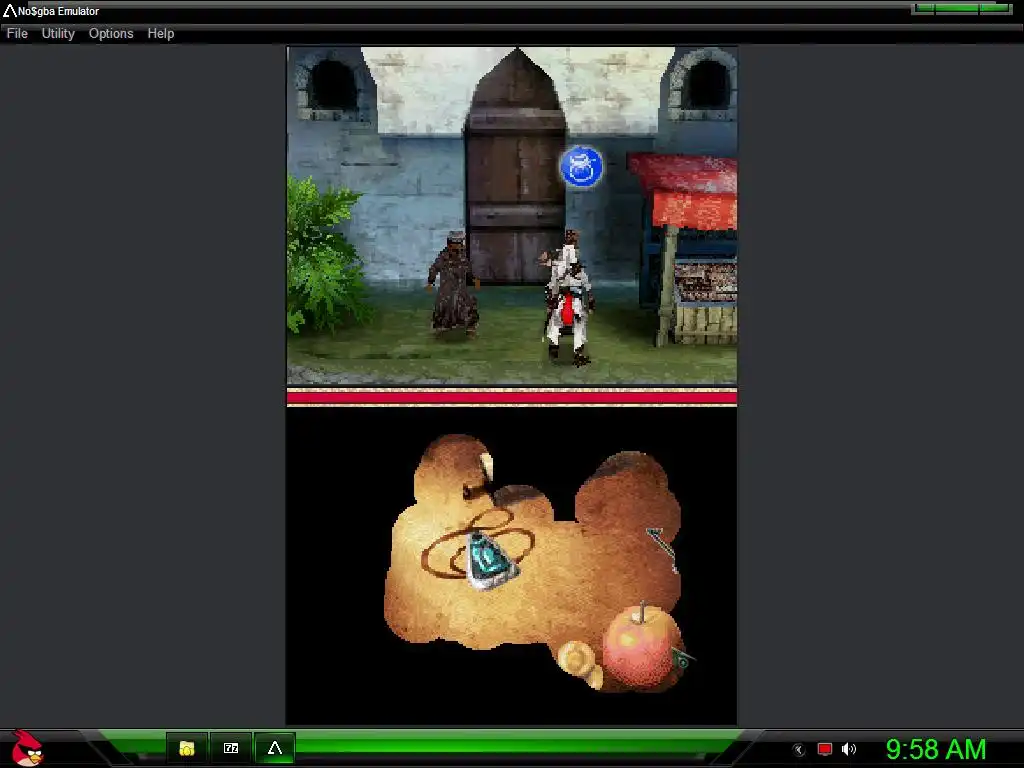Screen dimensions: 1024x768
Task: Tap the key item at parchment top
Action: pyautogui.click(x=479, y=477)
